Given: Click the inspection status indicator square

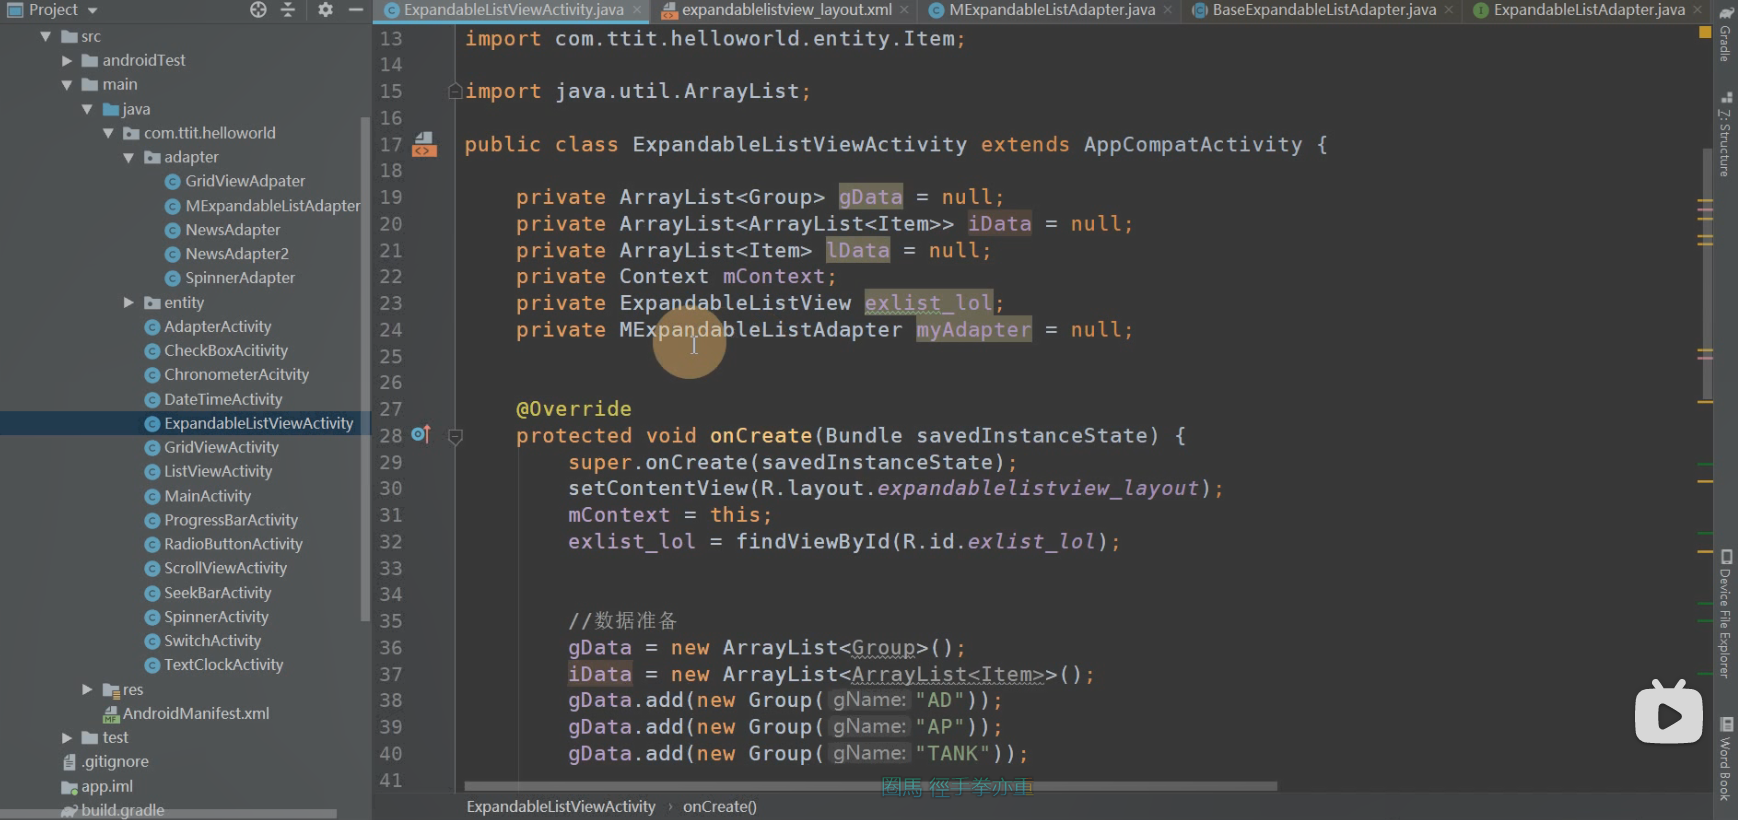Looking at the screenshot, I should (1705, 33).
